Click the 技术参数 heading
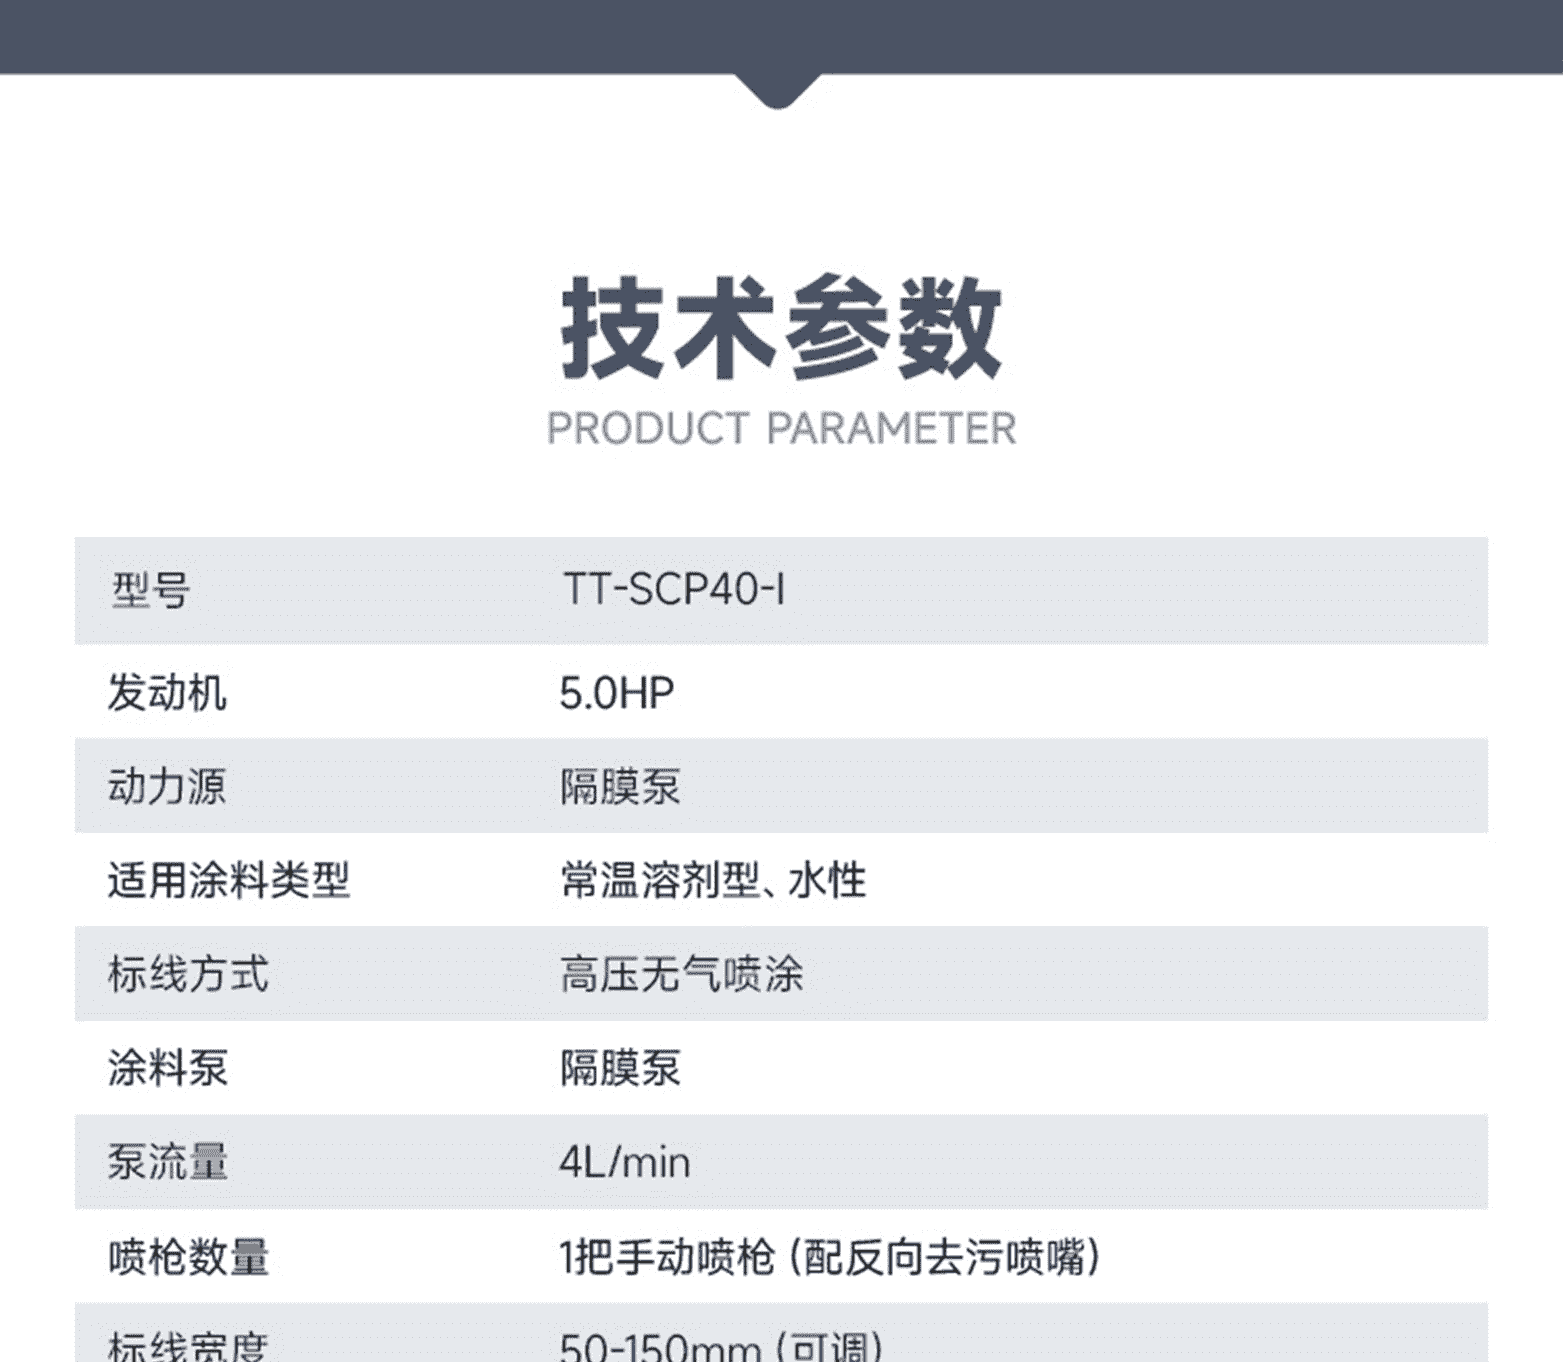This screenshot has width=1563, height=1362. point(781,328)
